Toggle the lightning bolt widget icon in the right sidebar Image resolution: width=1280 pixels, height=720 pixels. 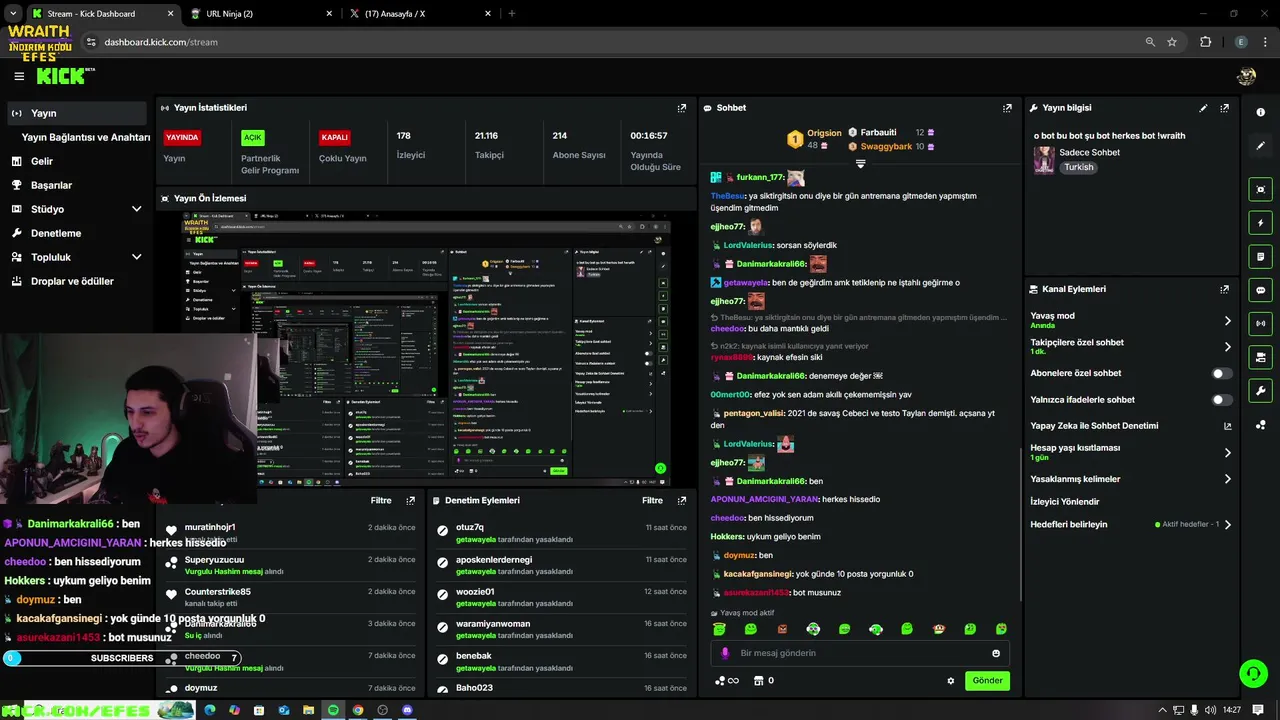[1260, 223]
